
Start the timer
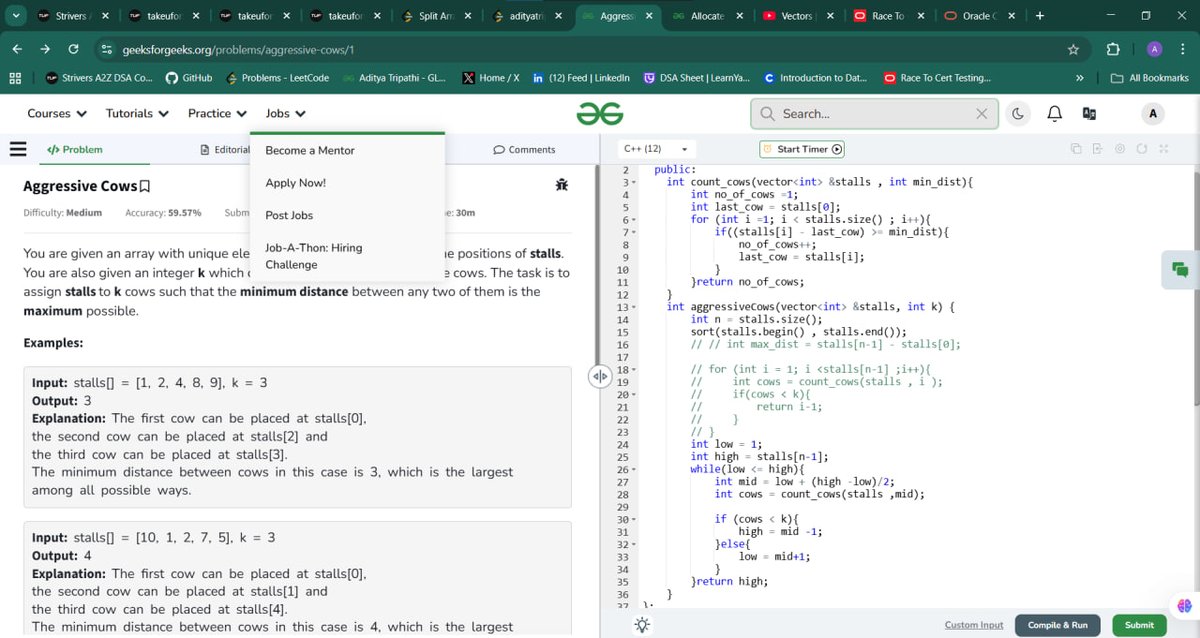tap(803, 149)
